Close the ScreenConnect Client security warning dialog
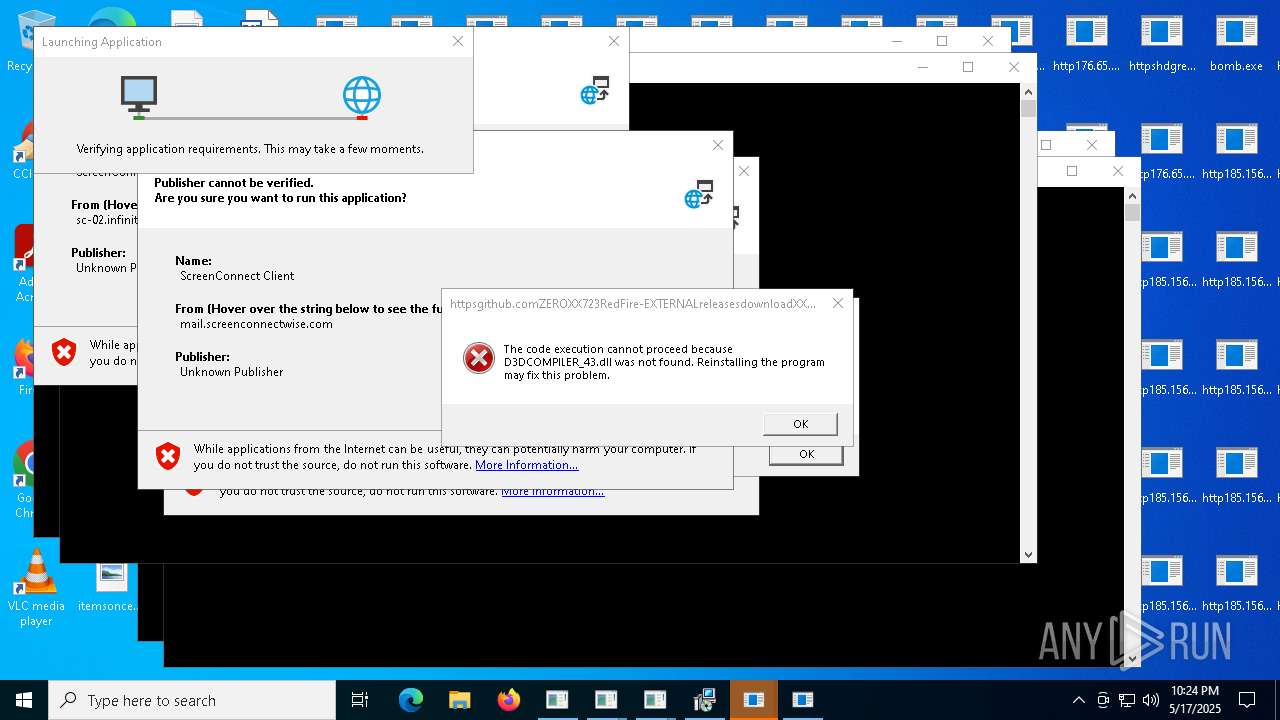Screen dimensions: 1280x720 pyautogui.click(x=717, y=145)
